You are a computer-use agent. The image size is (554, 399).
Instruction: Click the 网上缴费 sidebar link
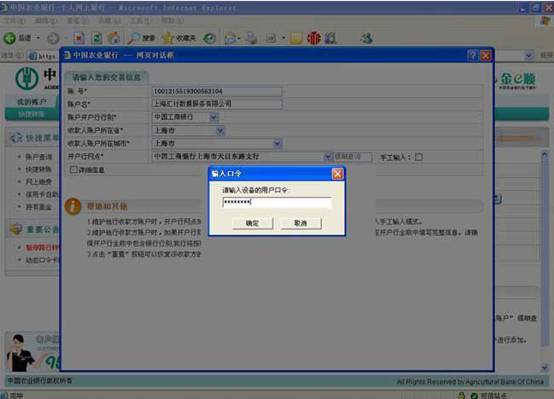(39, 182)
